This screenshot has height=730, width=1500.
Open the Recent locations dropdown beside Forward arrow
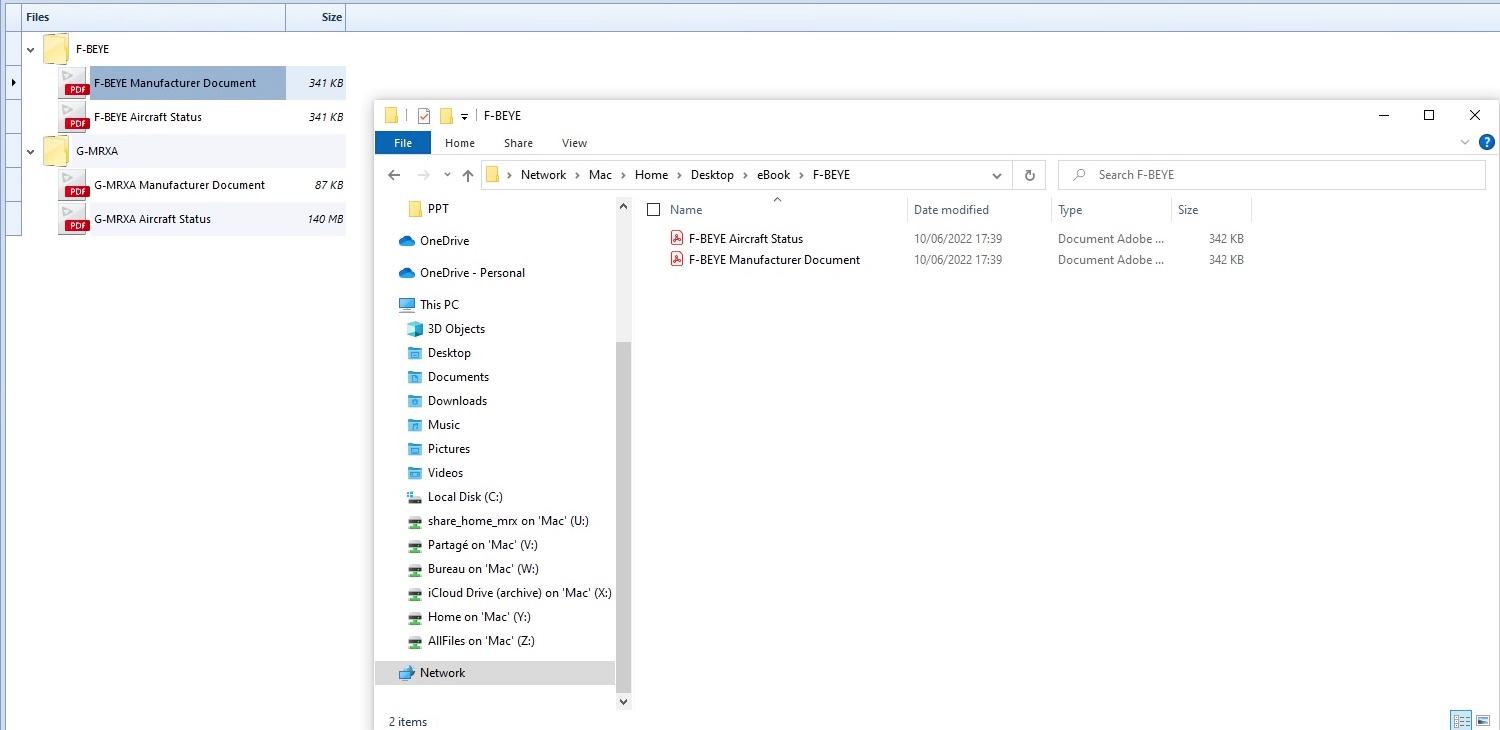tap(447, 175)
